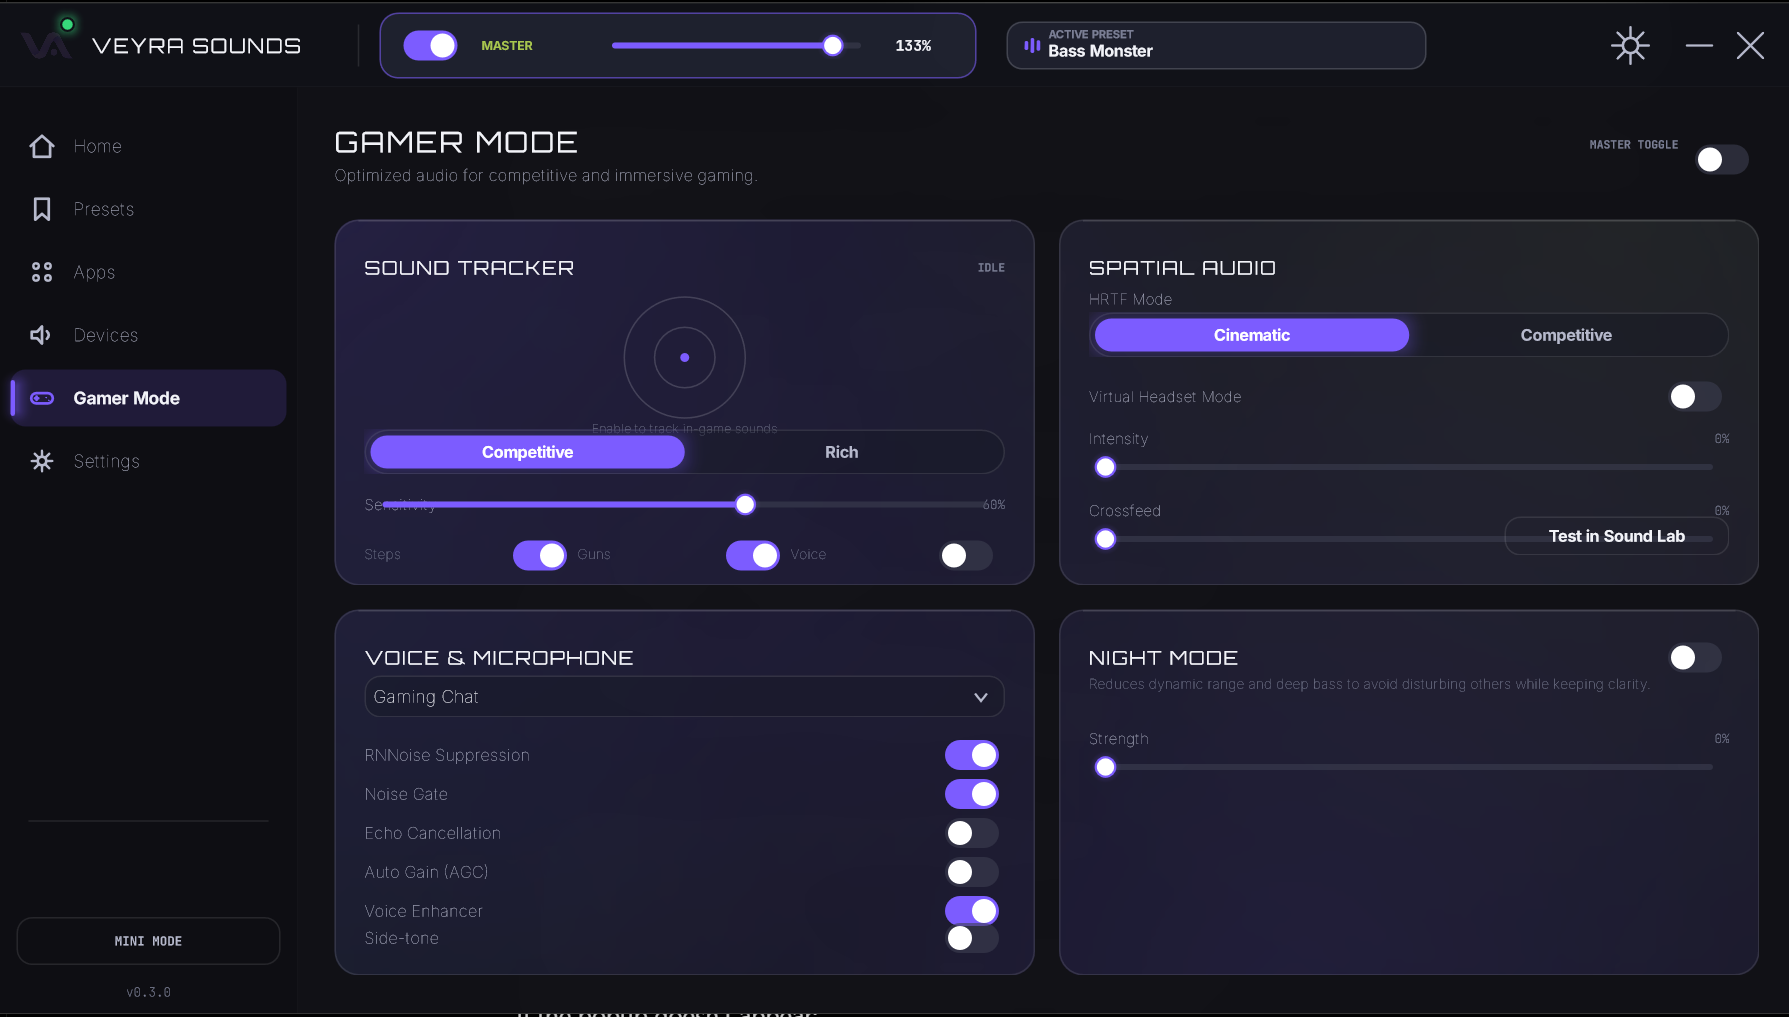Enable Virtual Headset Mode
1789x1017 pixels.
pyautogui.click(x=1695, y=397)
